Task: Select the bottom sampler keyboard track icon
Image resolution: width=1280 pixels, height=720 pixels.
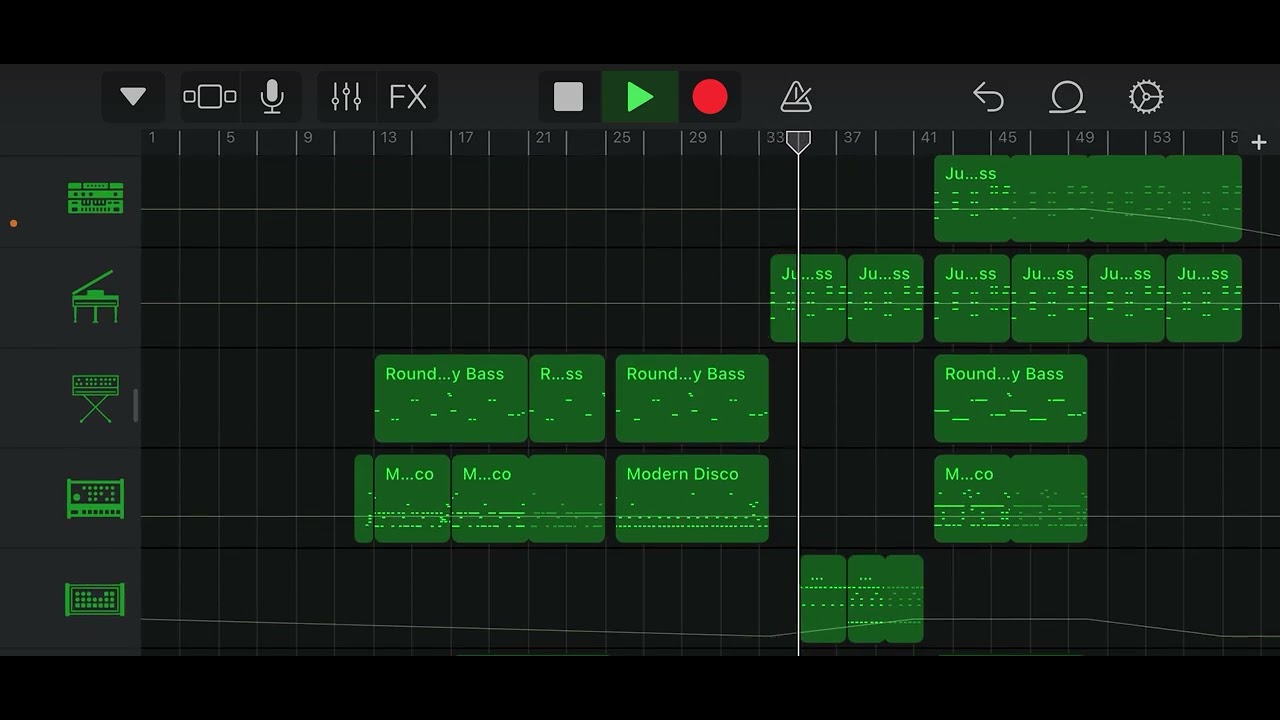Action: click(96, 599)
